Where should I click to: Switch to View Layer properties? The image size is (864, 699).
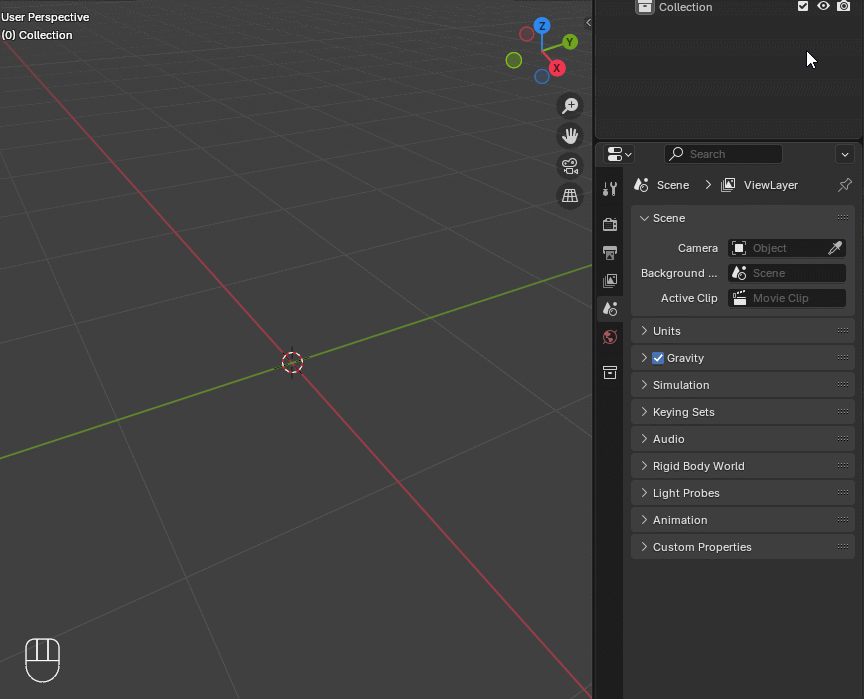[610, 281]
